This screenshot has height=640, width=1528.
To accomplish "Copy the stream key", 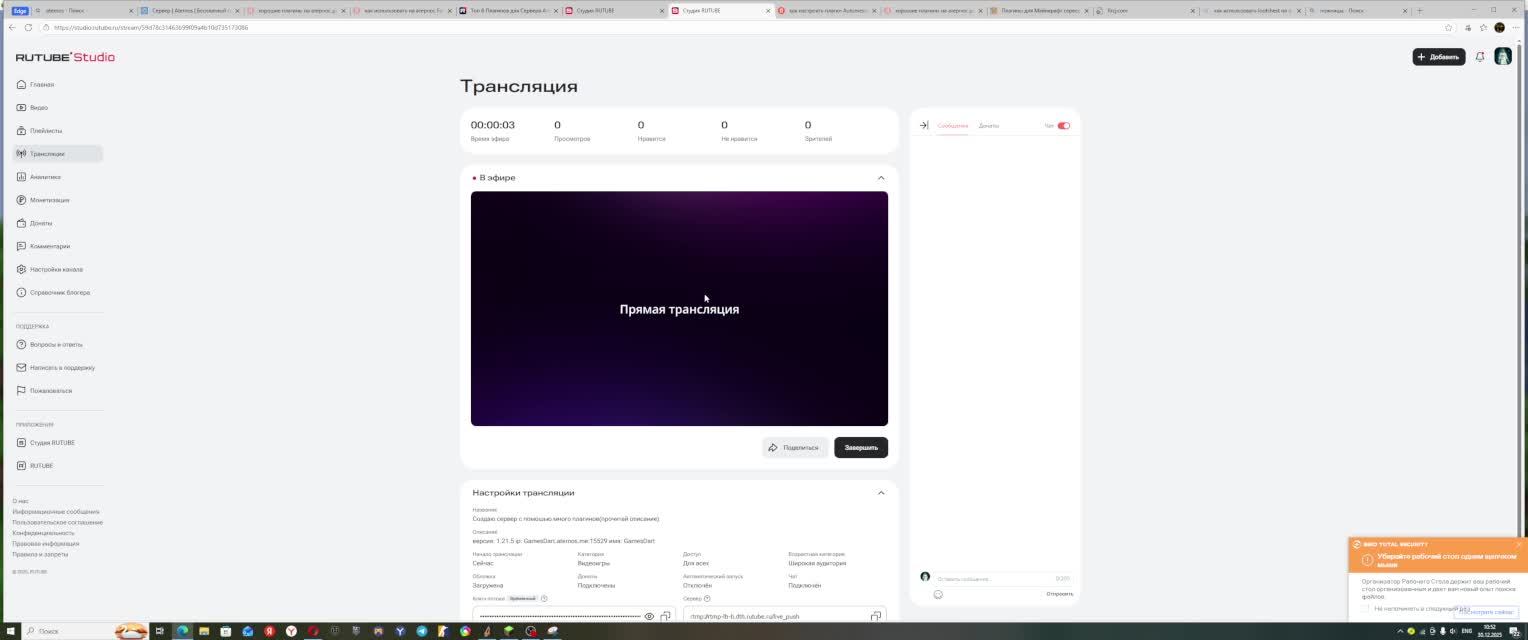I will coord(665,616).
